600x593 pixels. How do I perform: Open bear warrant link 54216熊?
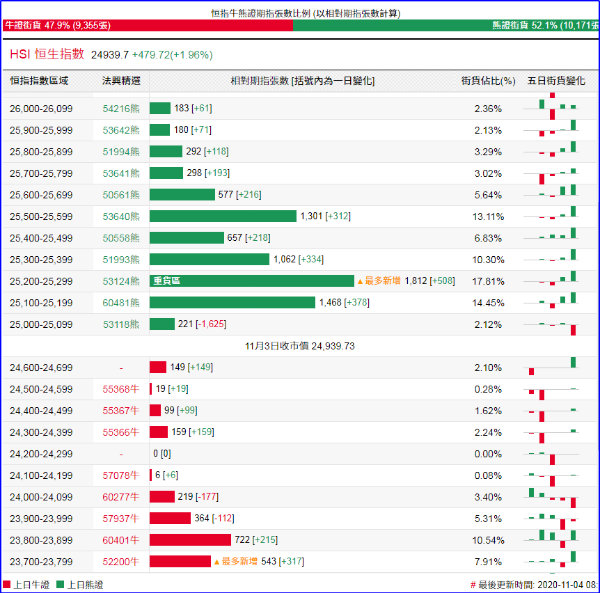coord(121,109)
